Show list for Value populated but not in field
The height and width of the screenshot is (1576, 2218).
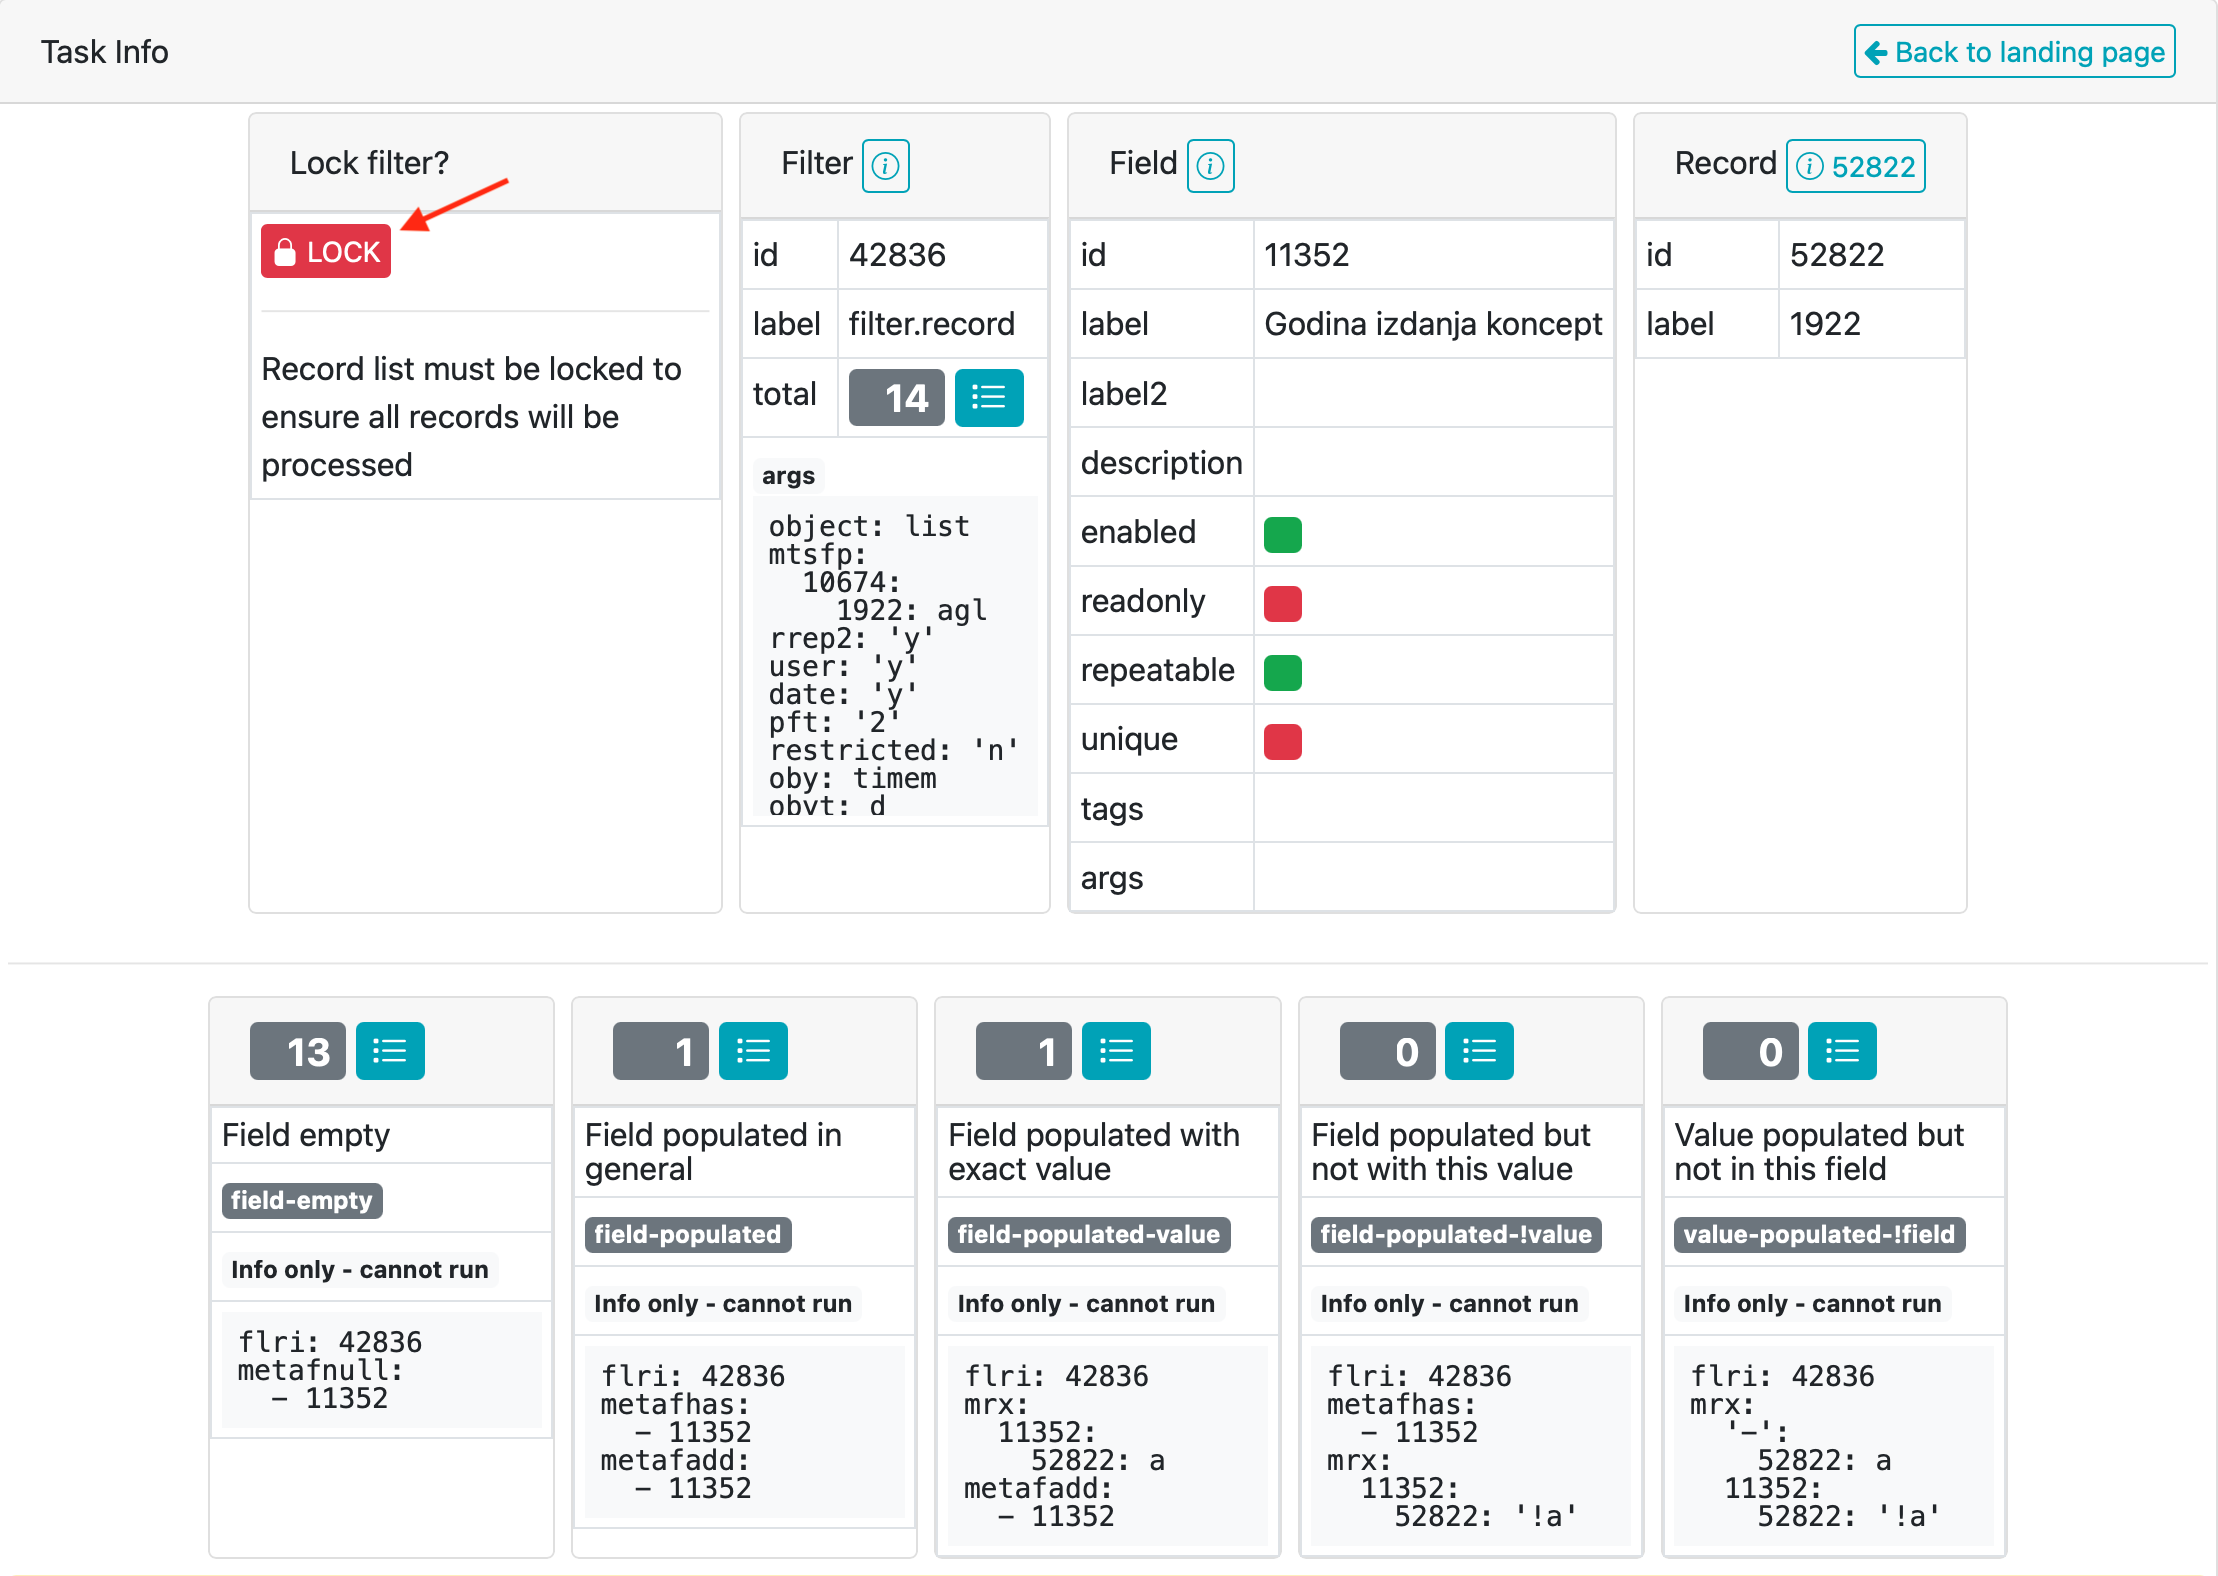pyautogui.click(x=1842, y=1051)
